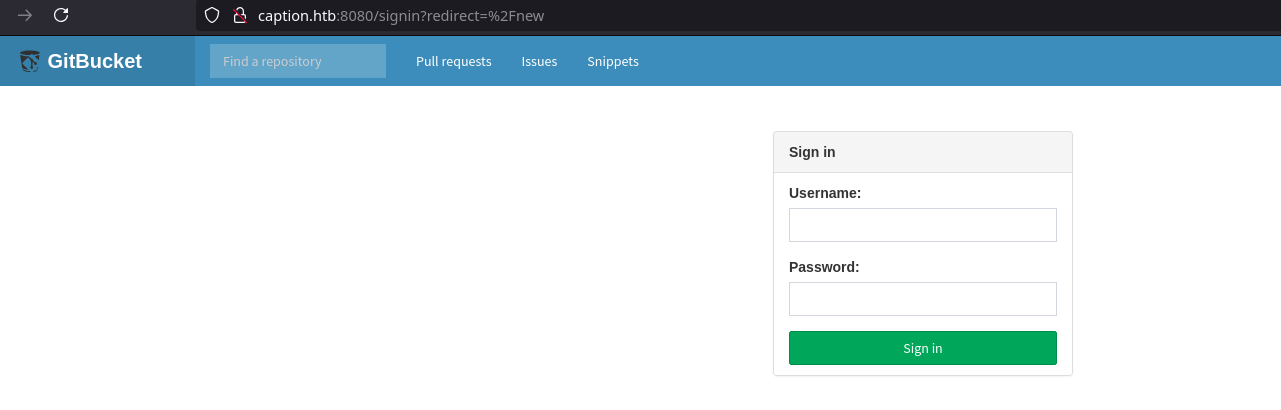Open Pull requests in navbar
The height and width of the screenshot is (410, 1281).
pos(453,61)
